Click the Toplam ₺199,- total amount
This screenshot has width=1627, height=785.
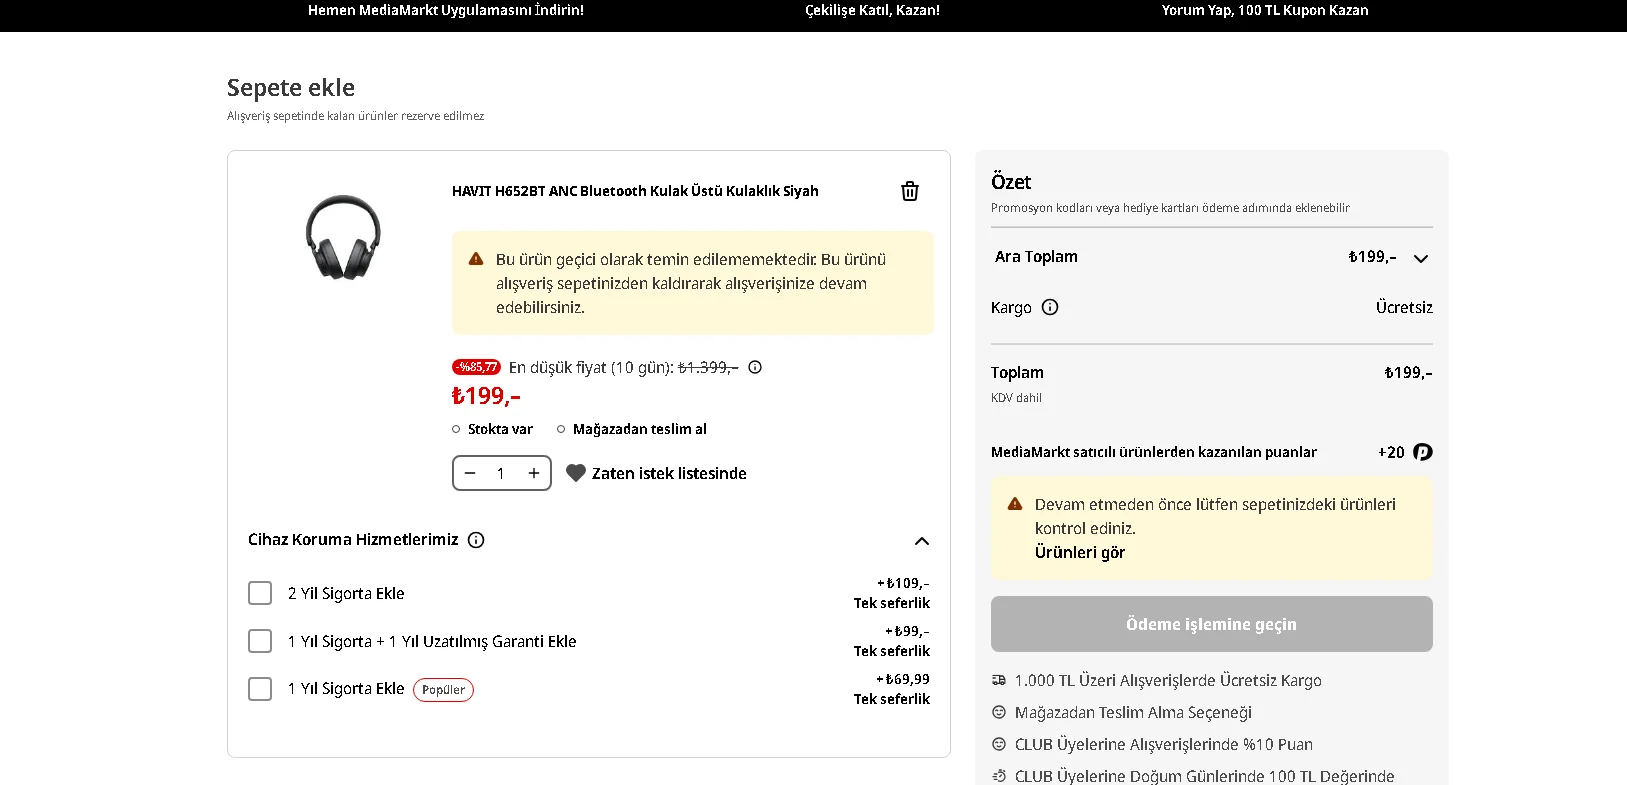(x=1408, y=373)
